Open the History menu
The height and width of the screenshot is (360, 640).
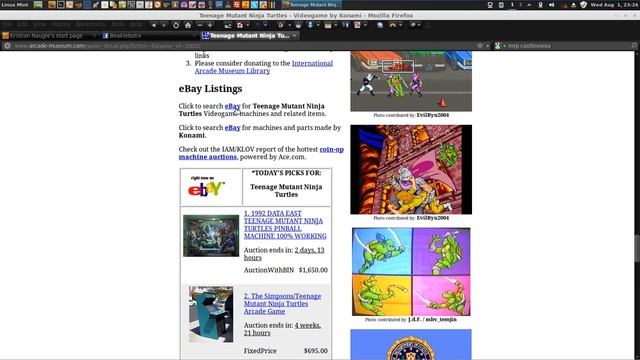[60, 25]
